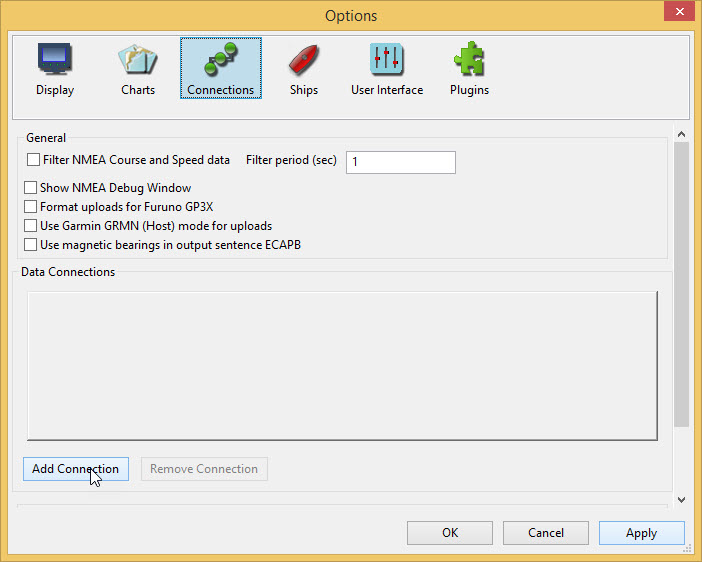Click the vertical scrollbar thumb

pos(681,285)
